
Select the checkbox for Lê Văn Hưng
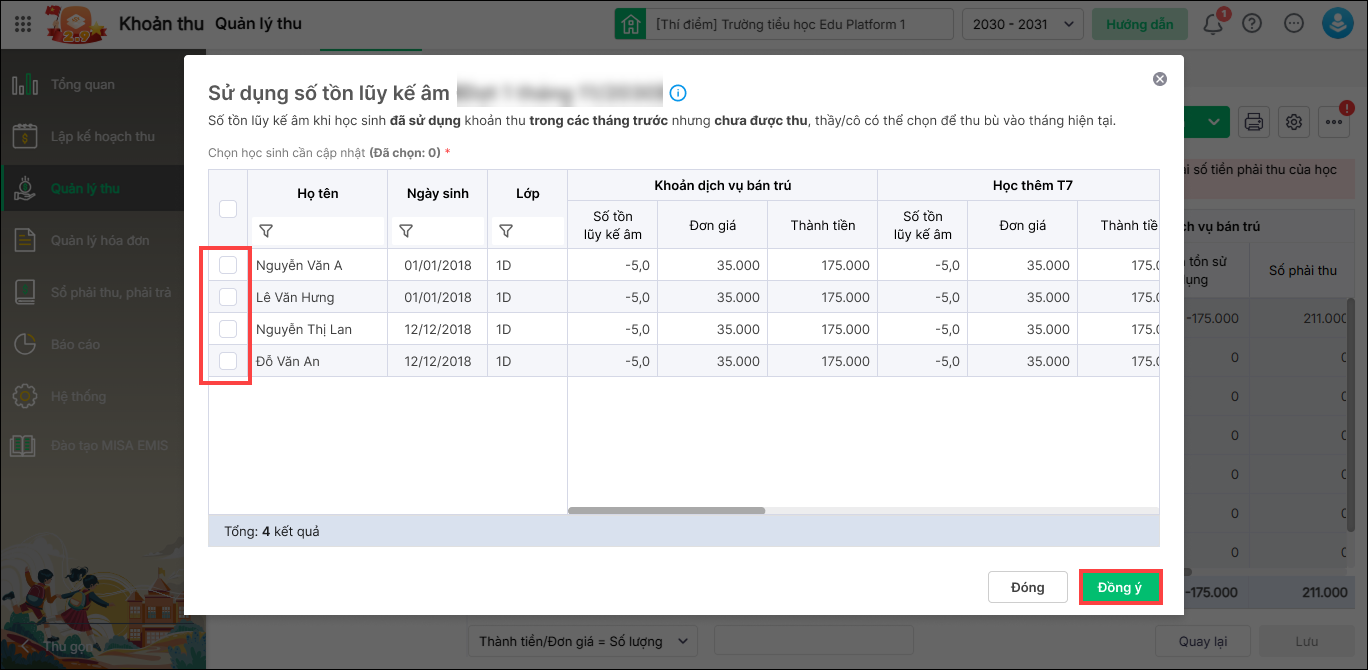click(228, 297)
